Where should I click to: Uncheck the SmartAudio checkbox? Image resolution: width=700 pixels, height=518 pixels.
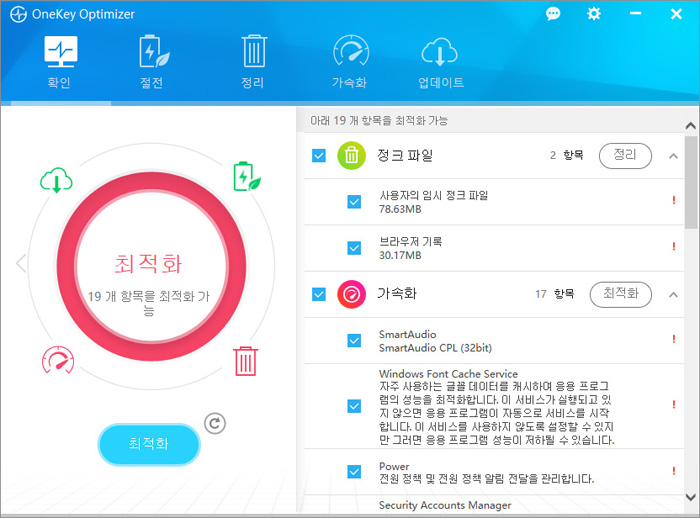click(354, 341)
